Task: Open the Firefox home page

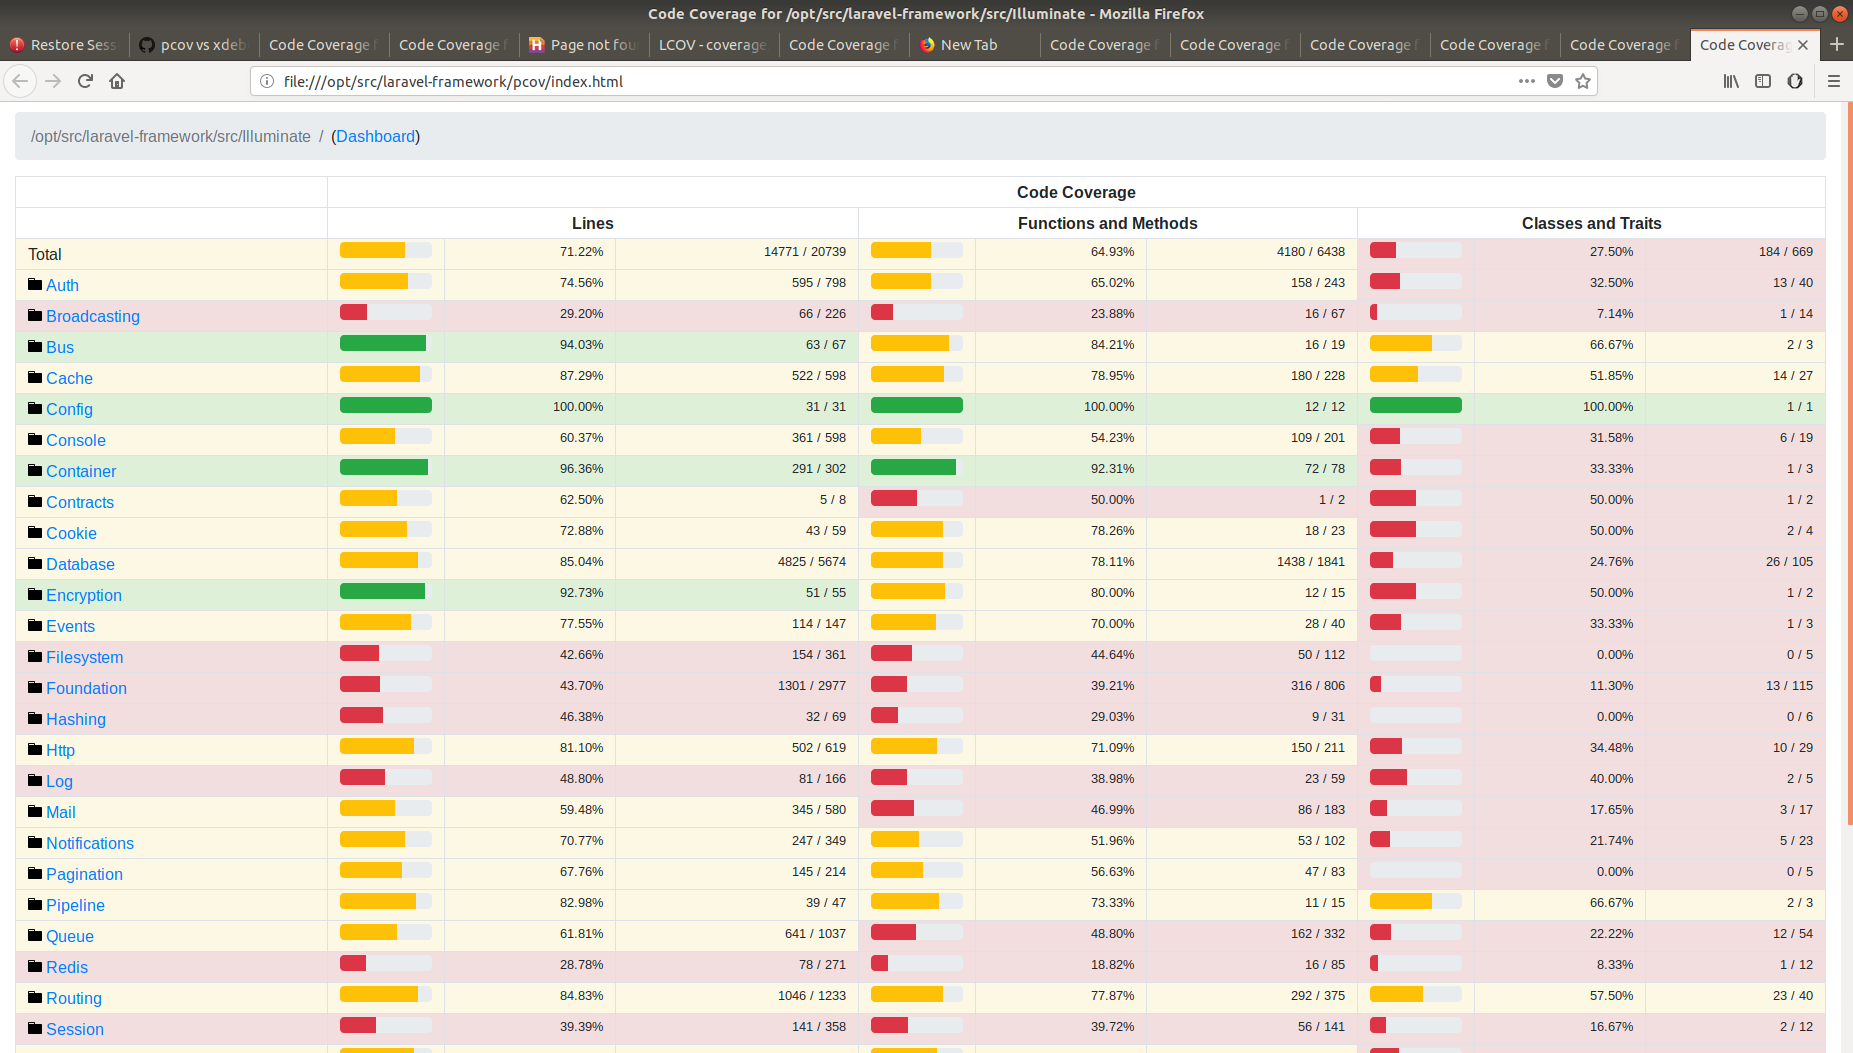Action: click(117, 81)
